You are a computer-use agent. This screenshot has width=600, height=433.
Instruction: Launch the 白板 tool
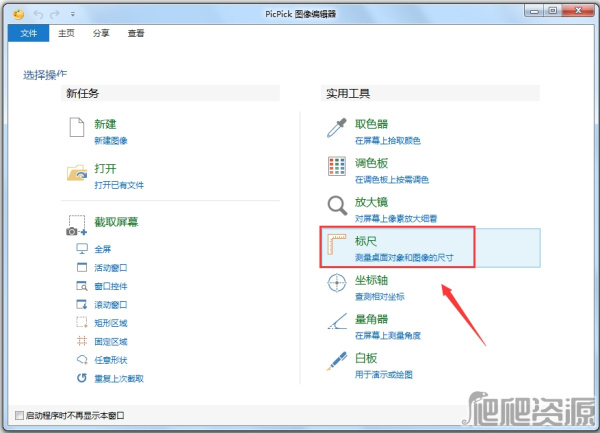[x=366, y=358]
